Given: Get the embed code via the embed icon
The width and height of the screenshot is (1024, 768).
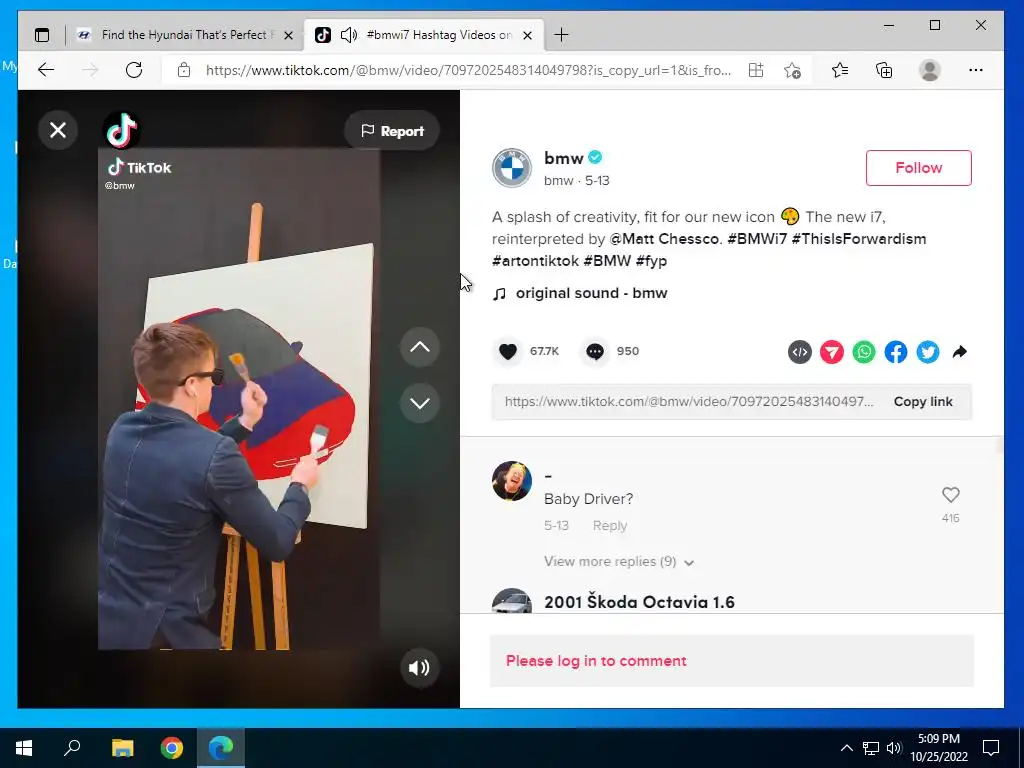Looking at the screenshot, I should click(x=799, y=353).
